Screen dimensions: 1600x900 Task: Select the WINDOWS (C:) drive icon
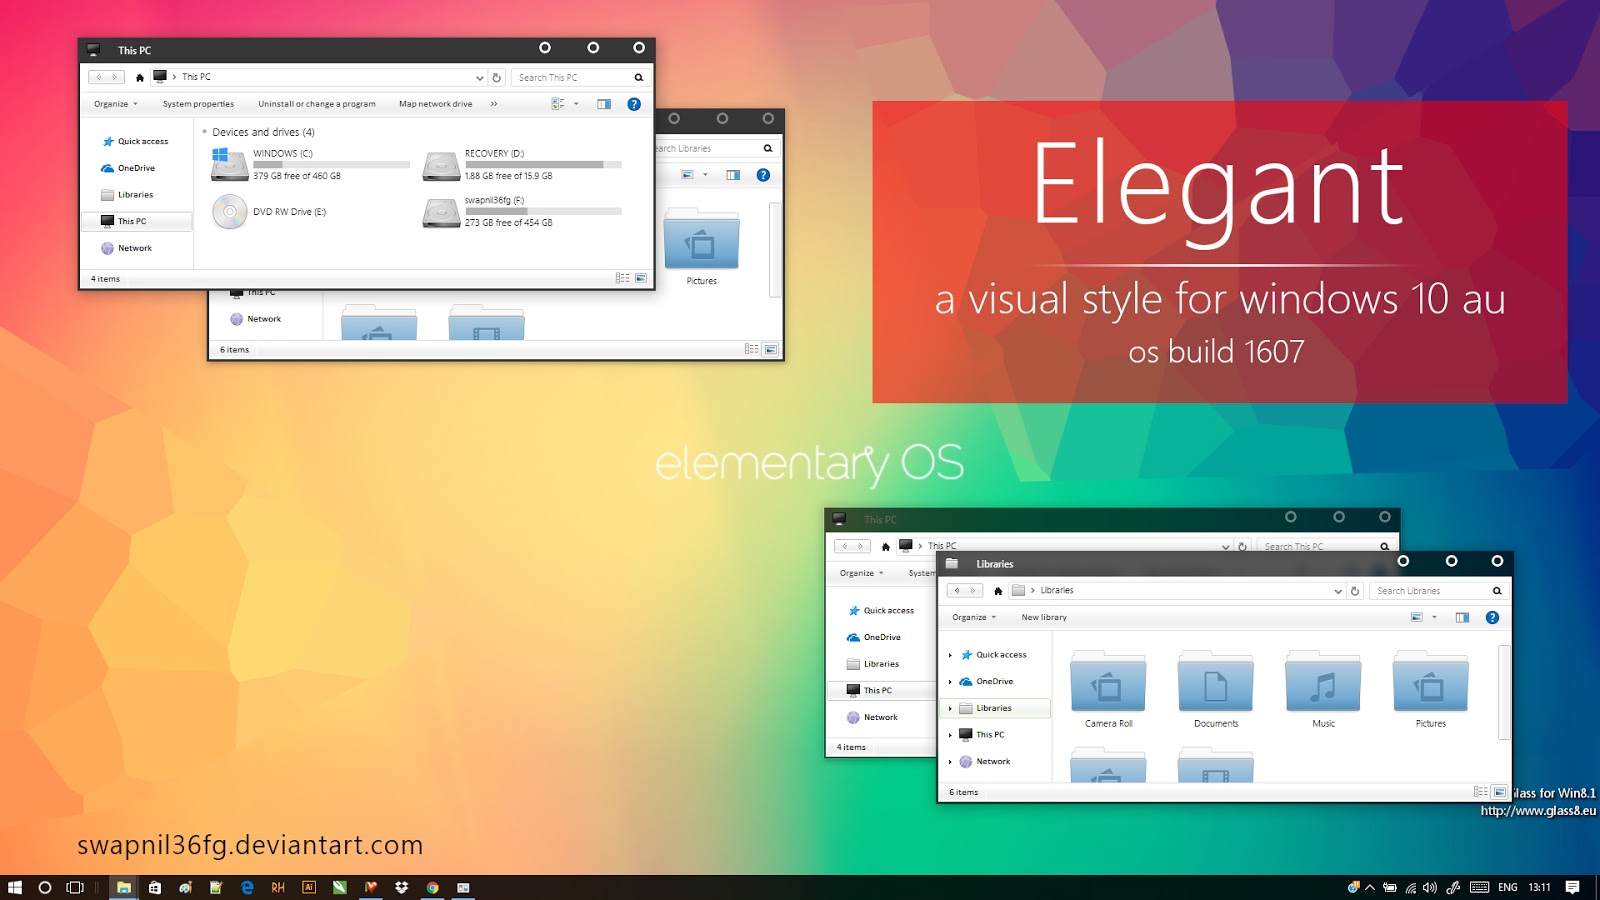pos(229,164)
